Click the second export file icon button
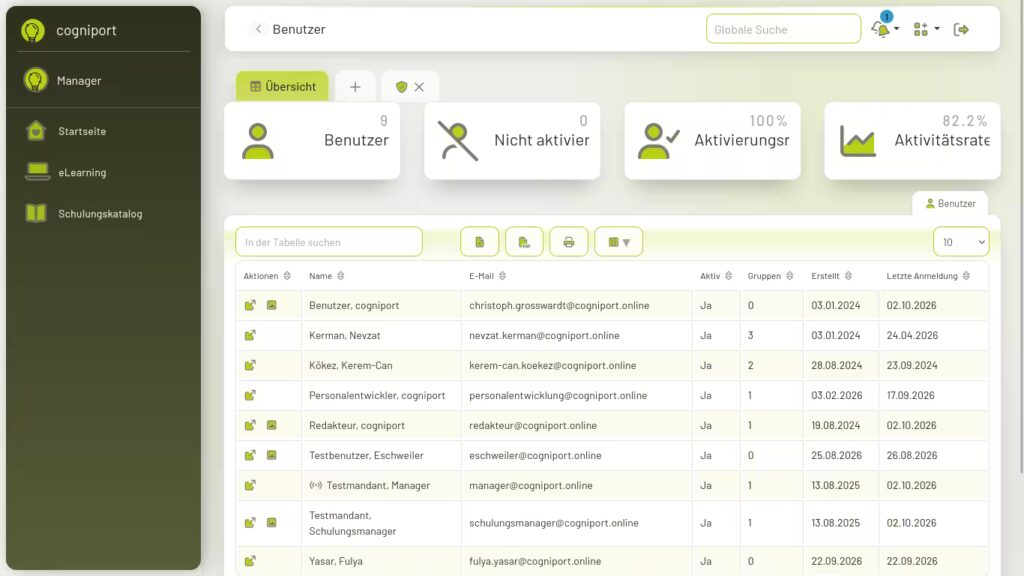 (x=524, y=242)
